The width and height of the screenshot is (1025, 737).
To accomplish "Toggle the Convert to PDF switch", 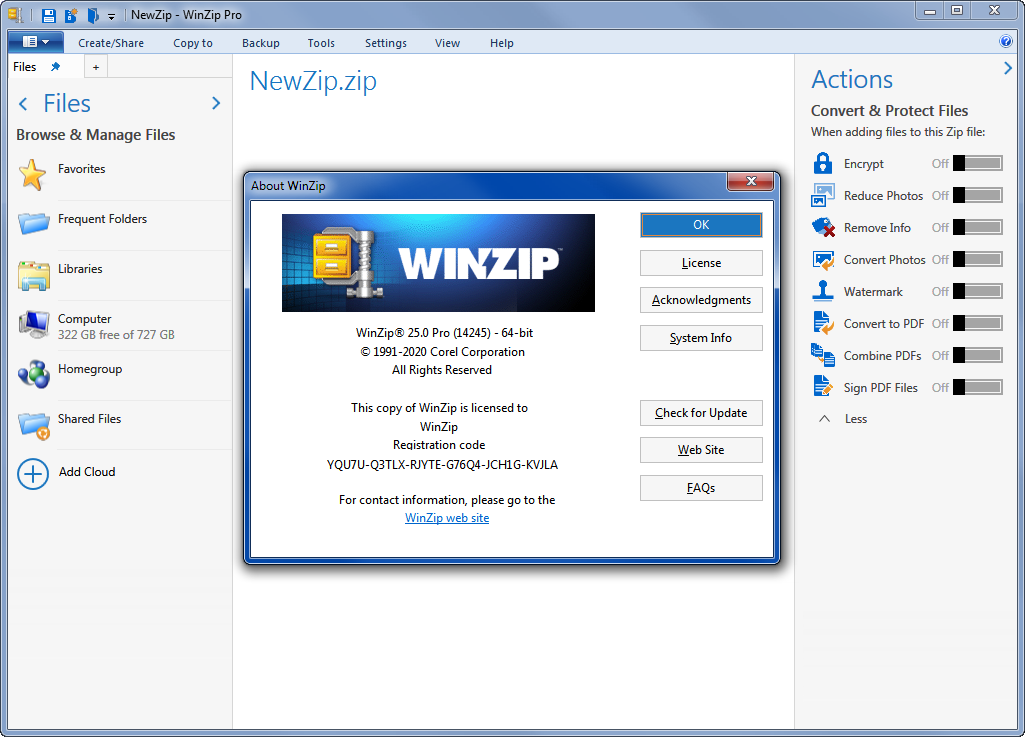I will [978, 323].
